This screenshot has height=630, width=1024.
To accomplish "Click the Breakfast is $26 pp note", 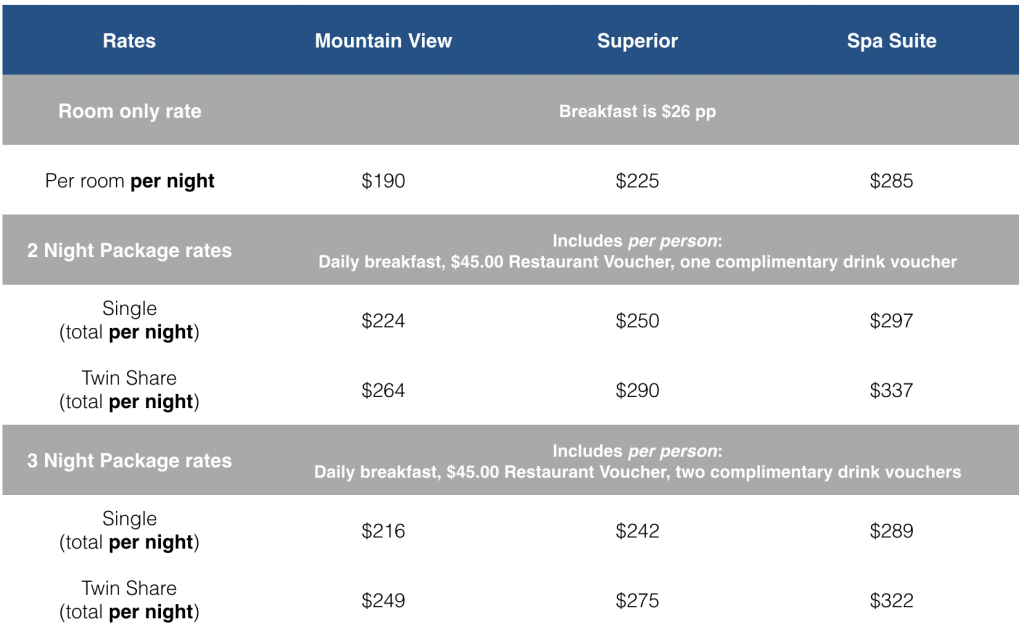I will [x=637, y=111].
